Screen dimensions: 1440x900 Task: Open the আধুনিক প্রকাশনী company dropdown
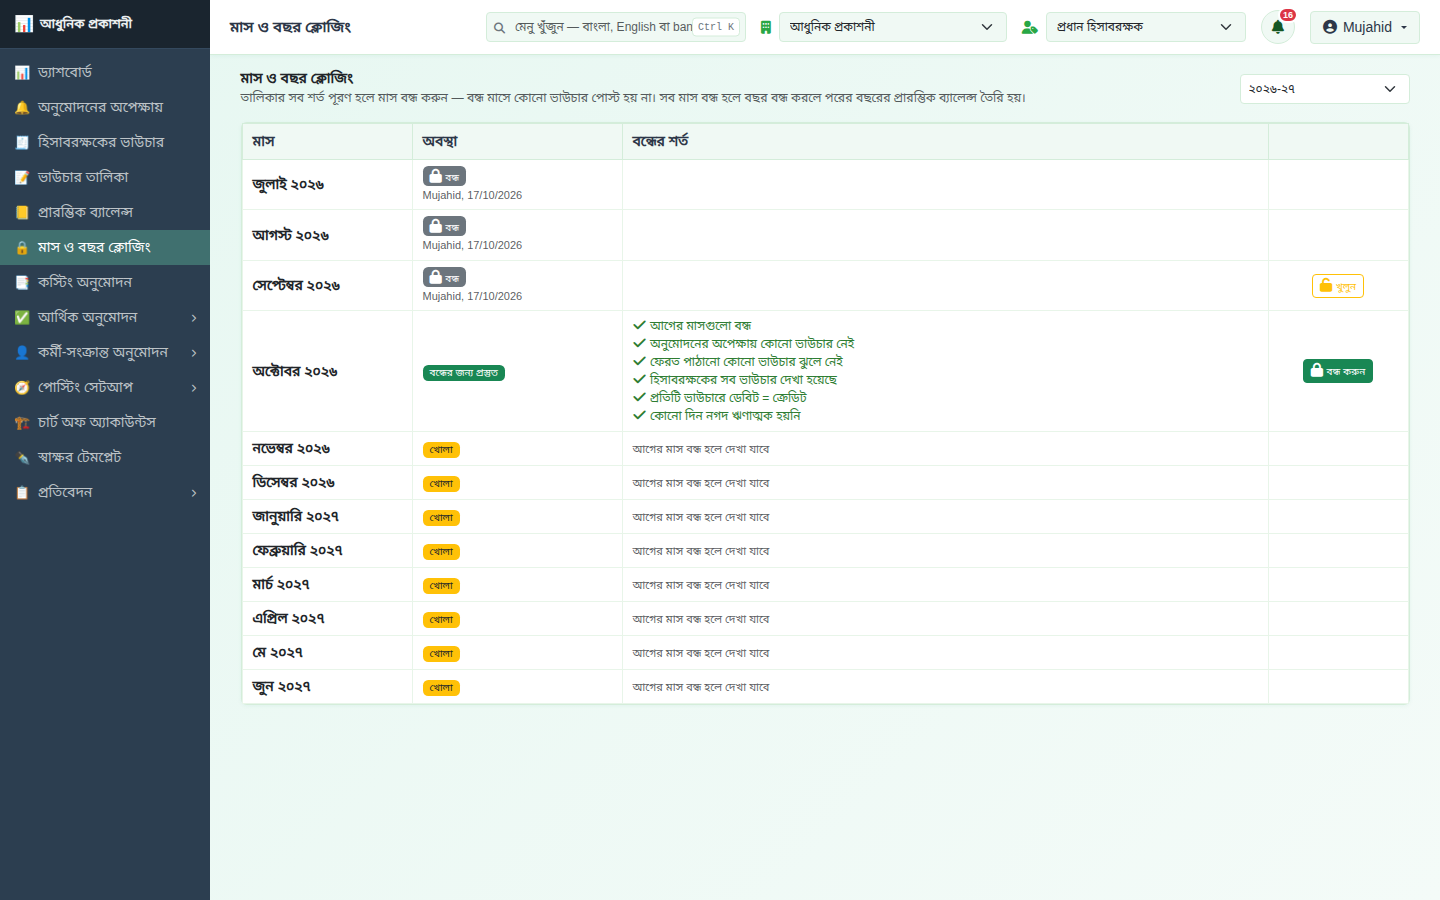pyautogui.click(x=893, y=27)
